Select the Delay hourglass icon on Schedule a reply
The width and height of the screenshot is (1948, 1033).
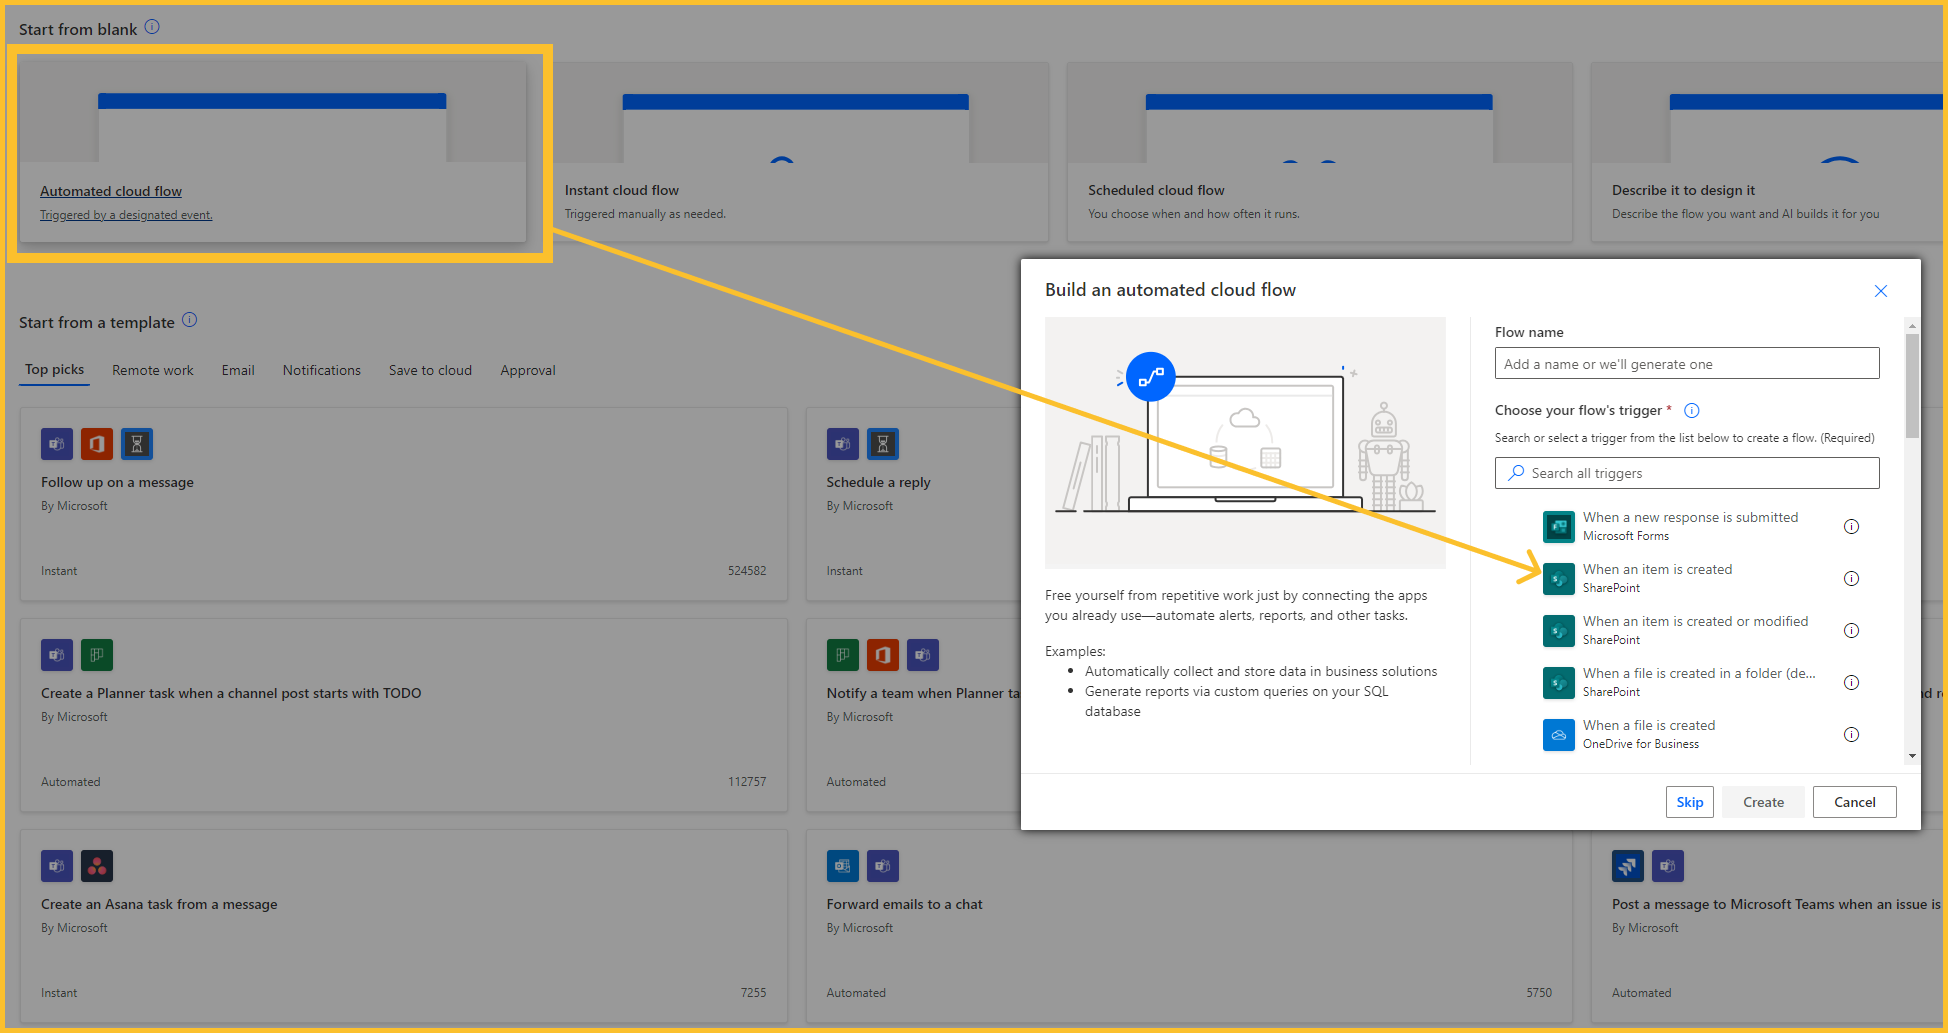pos(883,443)
